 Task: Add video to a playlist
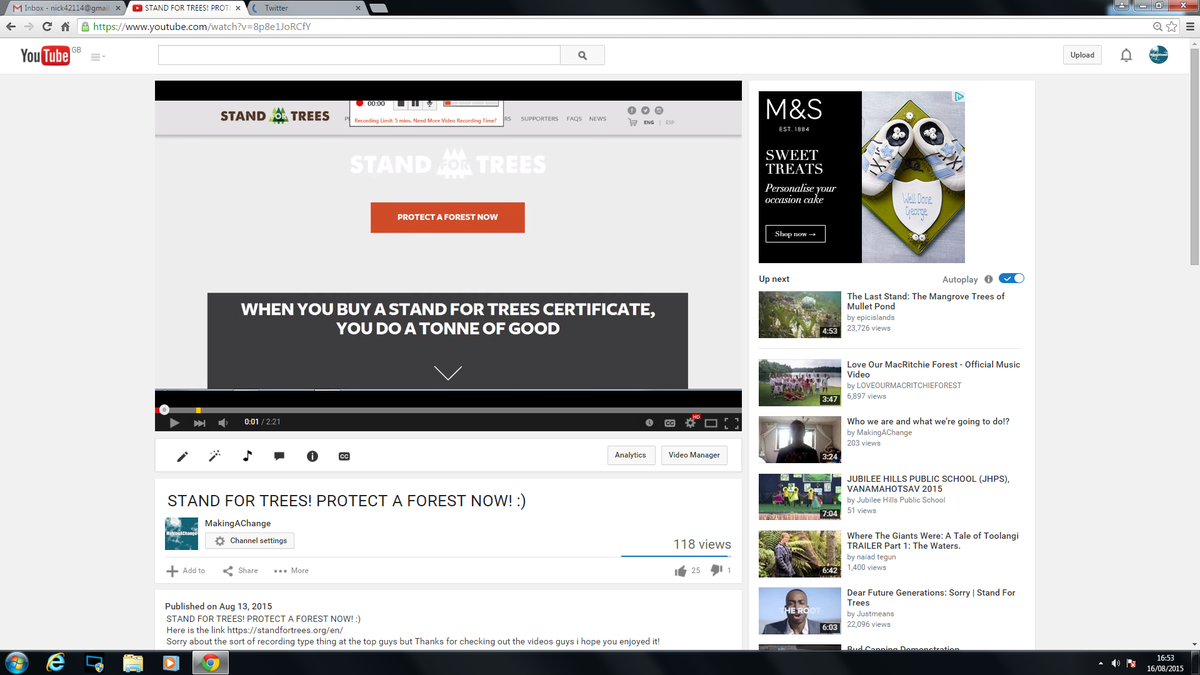point(186,571)
